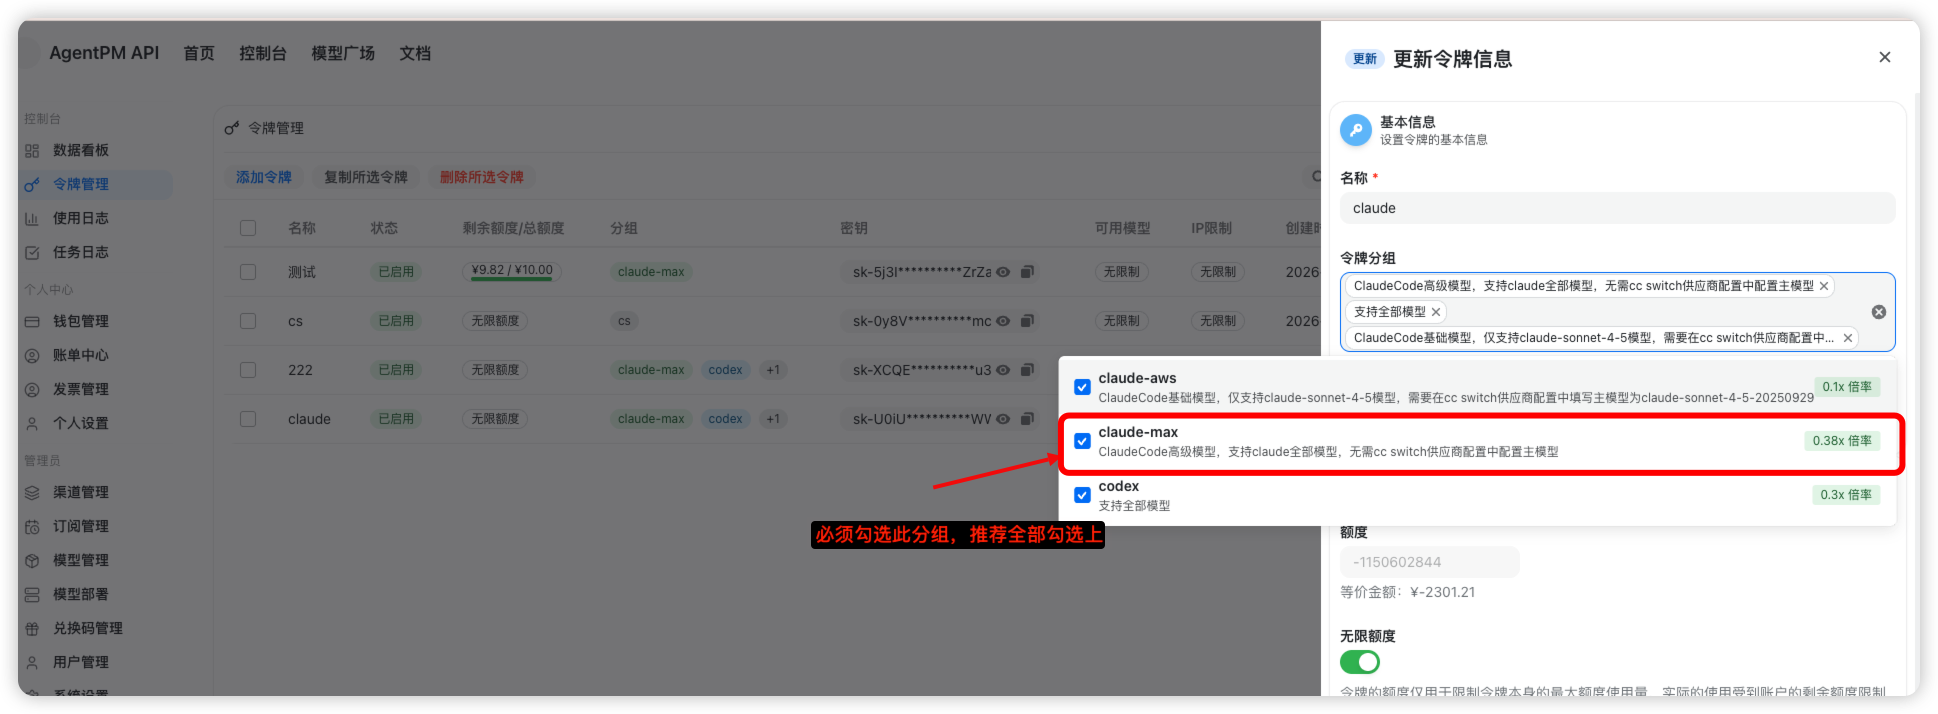
Task: Open 模型部署 in the sidebar
Action: [x=81, y=594]
